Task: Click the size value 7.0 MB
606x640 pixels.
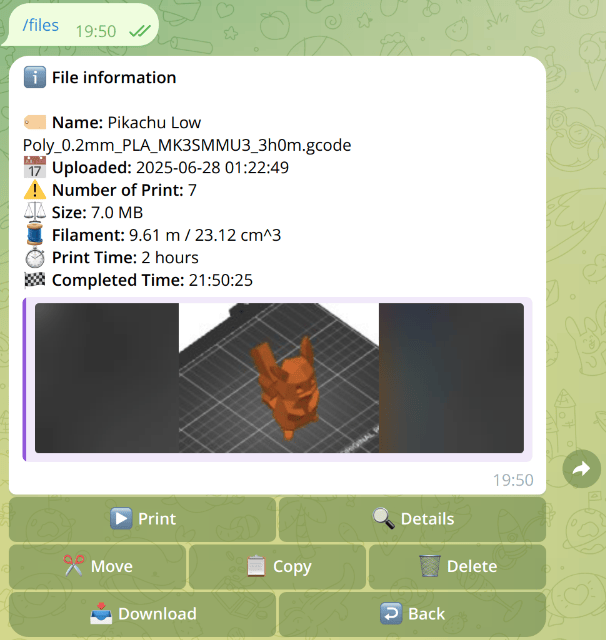Action: pyautogui.click(x=117, y=213)
